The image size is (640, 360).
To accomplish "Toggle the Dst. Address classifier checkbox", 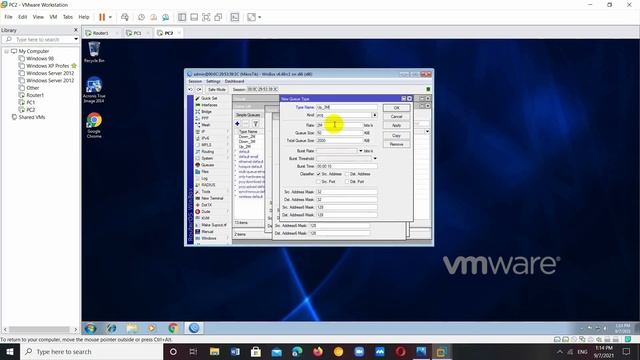I will point(347,174).
